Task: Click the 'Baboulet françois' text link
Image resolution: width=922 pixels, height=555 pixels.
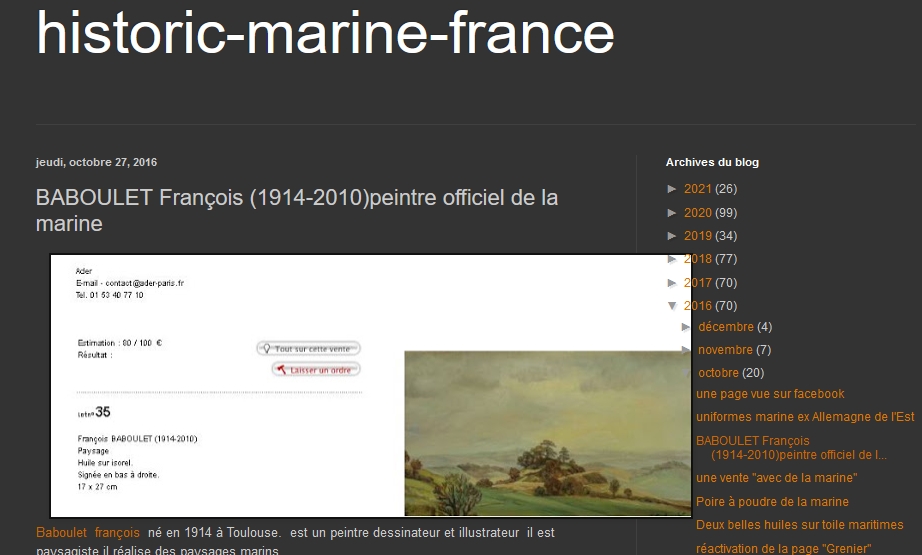Action: point(88,533)
